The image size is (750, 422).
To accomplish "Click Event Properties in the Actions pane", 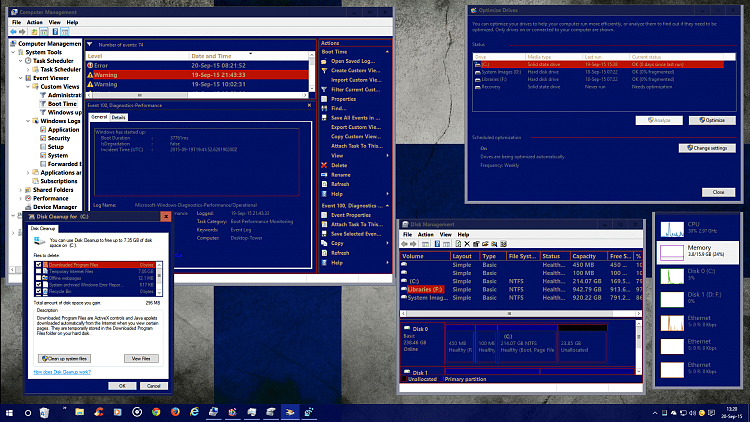I will pos(351,215).
